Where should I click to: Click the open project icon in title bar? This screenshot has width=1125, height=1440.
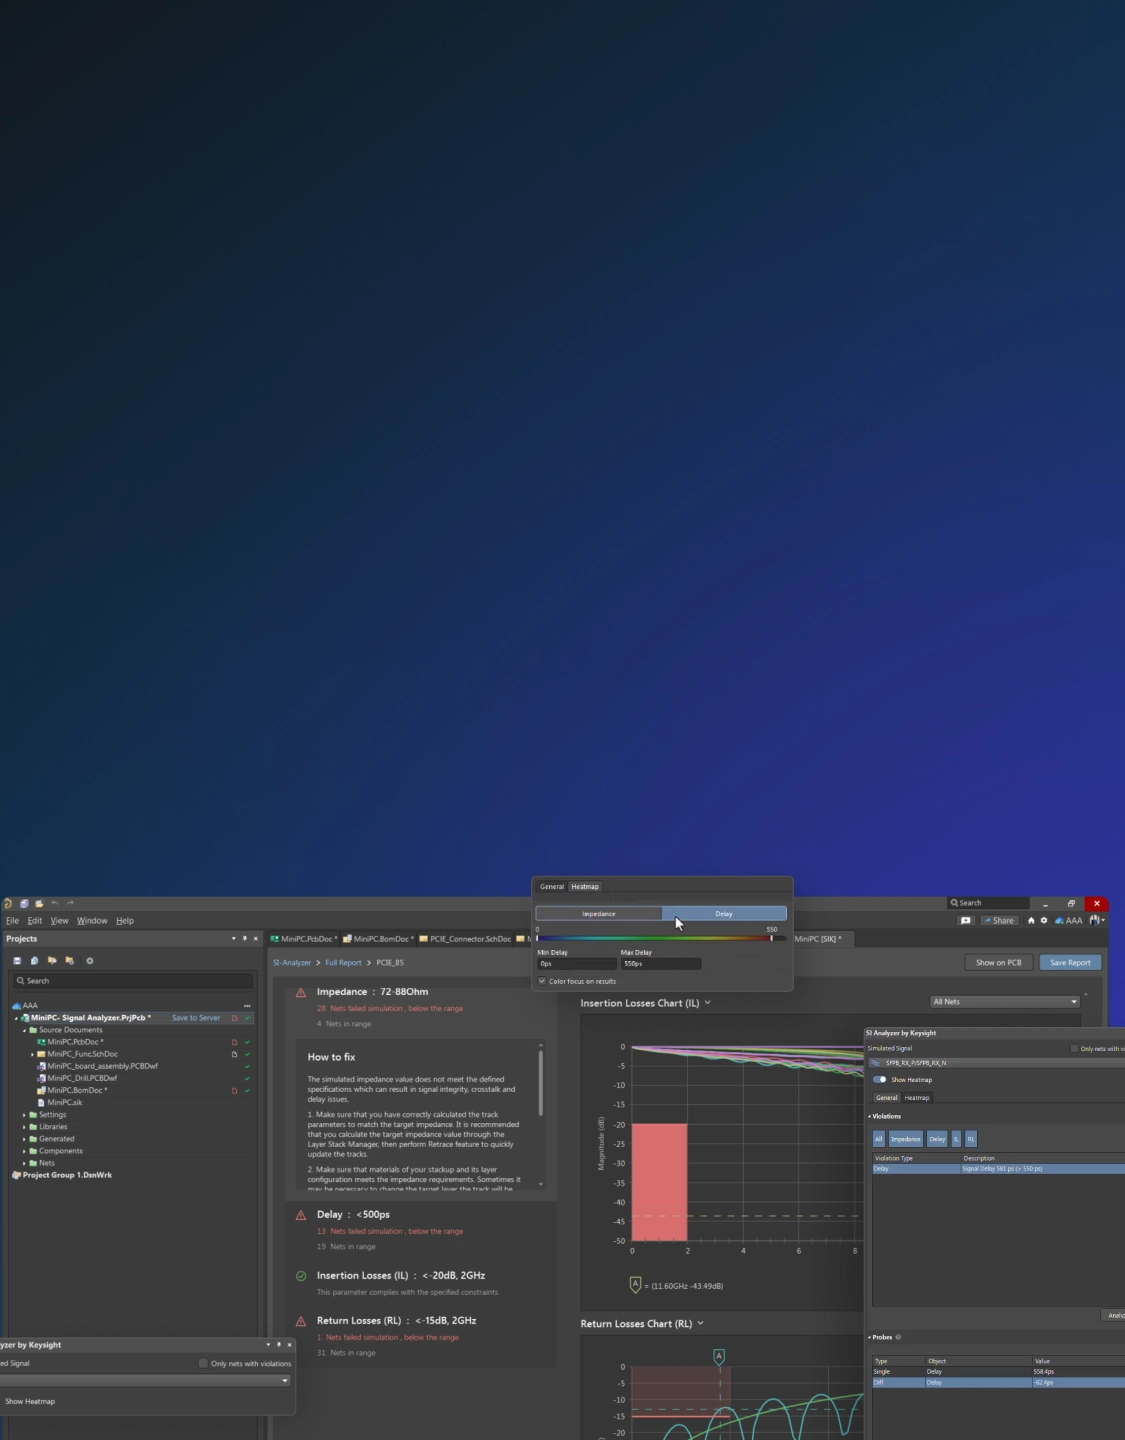[39, 903]
